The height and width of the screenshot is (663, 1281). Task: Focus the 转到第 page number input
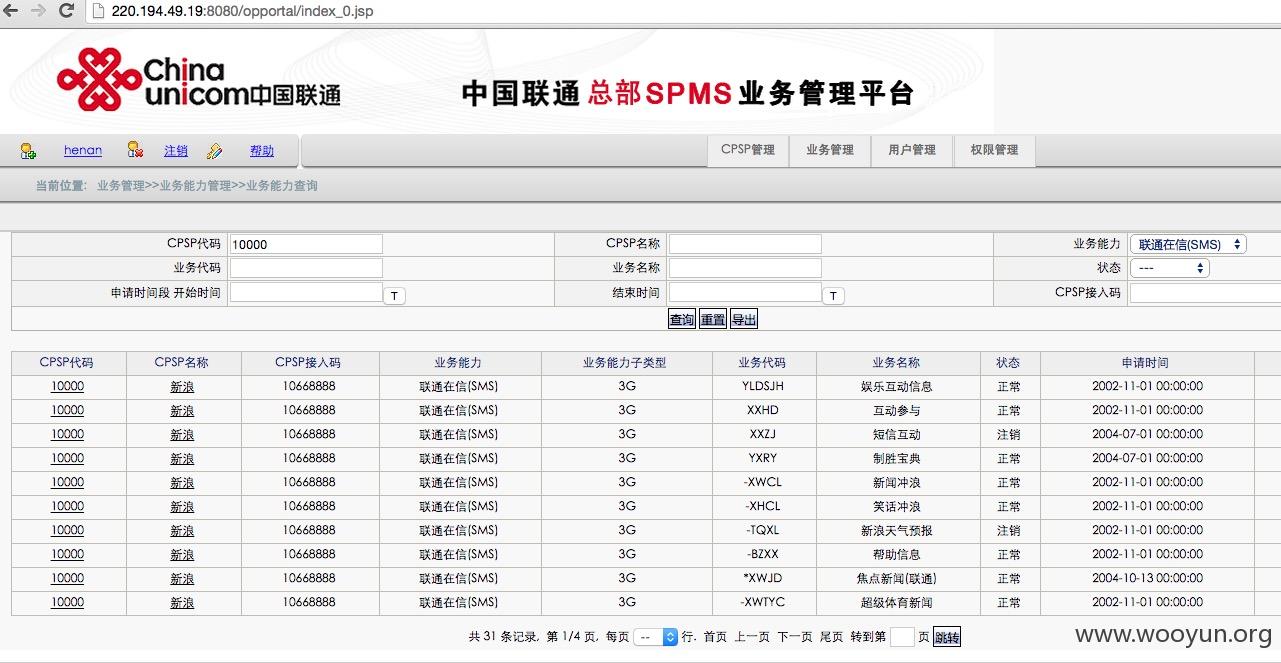click(902, 637)
